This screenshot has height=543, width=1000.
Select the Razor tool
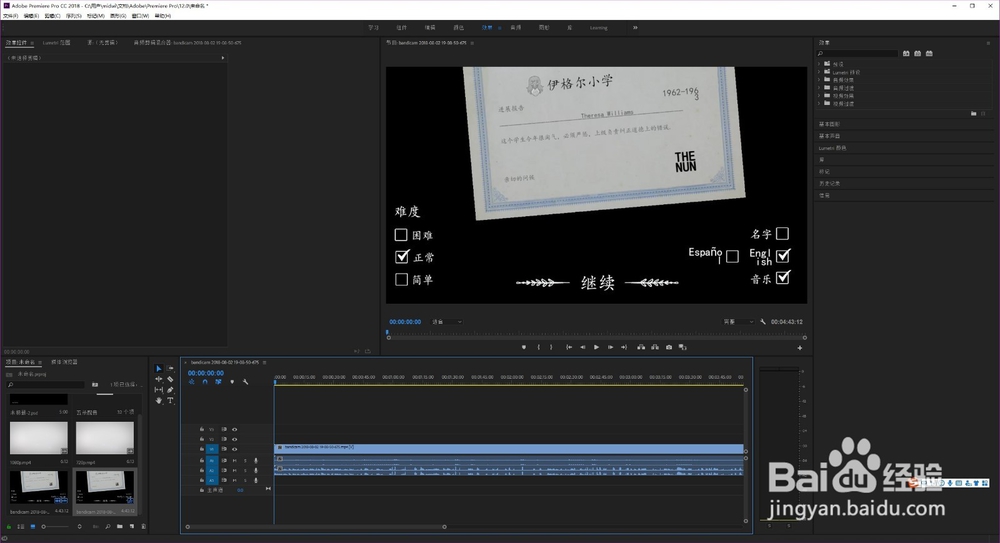(x=170, y=379)
